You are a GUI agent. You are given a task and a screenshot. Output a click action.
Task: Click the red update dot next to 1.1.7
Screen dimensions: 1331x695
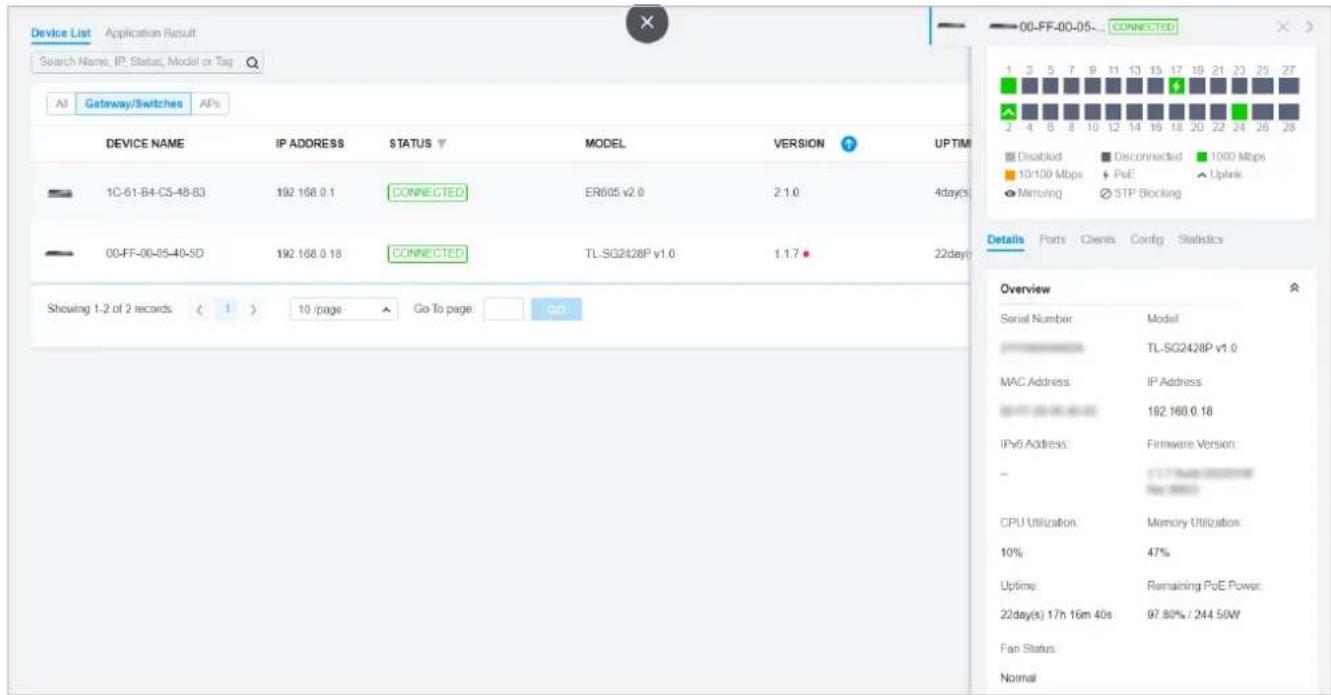[805, 254]
